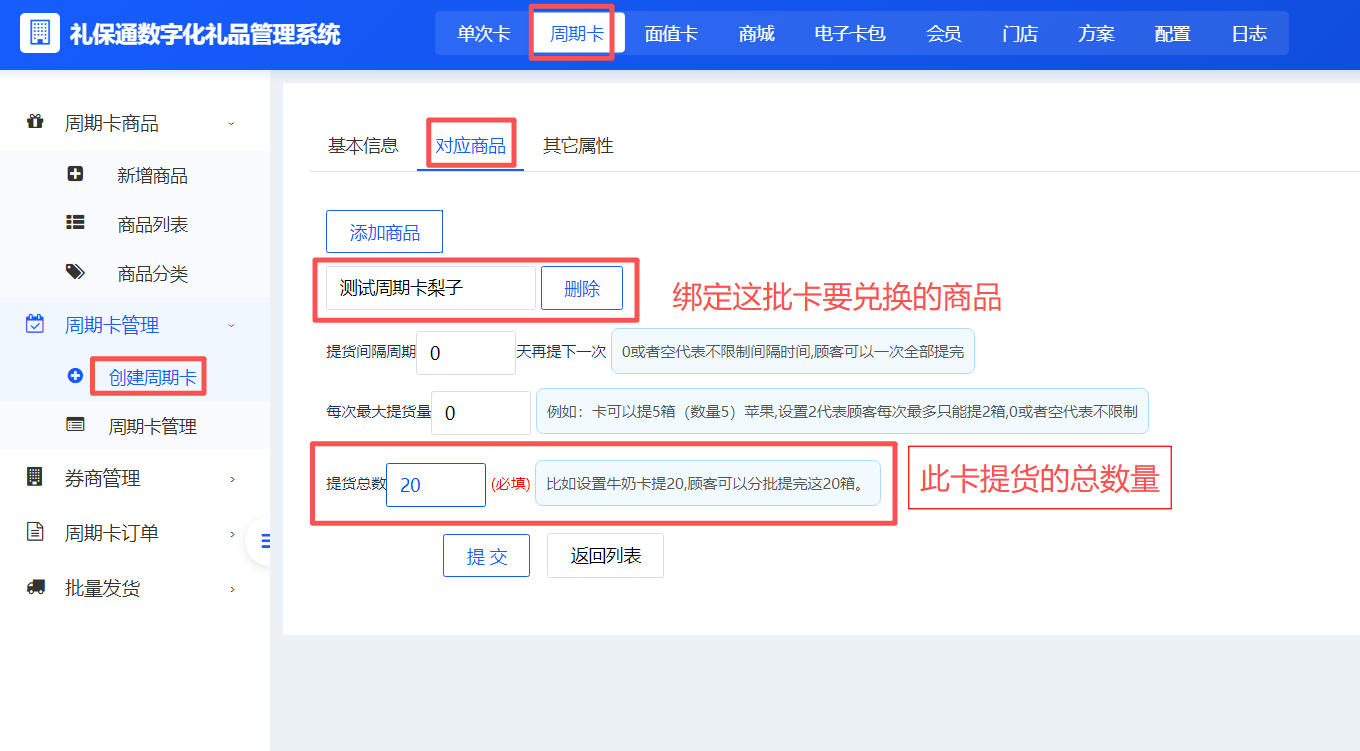The height and width of the screenshot is (751, 1360).
Task: Click the sidebar collapse handle on left edge
Action: pyautogui.click(x=265, y=541)
